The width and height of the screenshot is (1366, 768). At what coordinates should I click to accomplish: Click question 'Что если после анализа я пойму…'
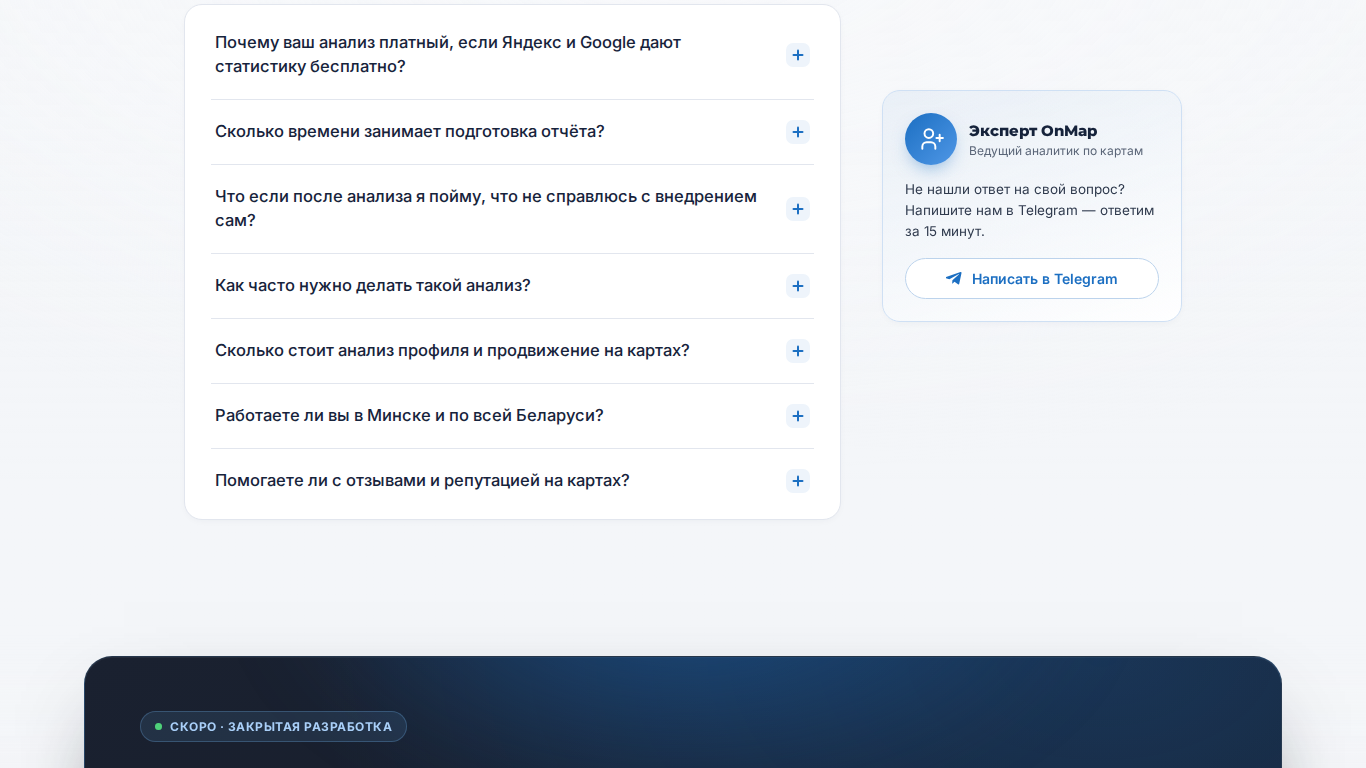[x=486, y=209]
